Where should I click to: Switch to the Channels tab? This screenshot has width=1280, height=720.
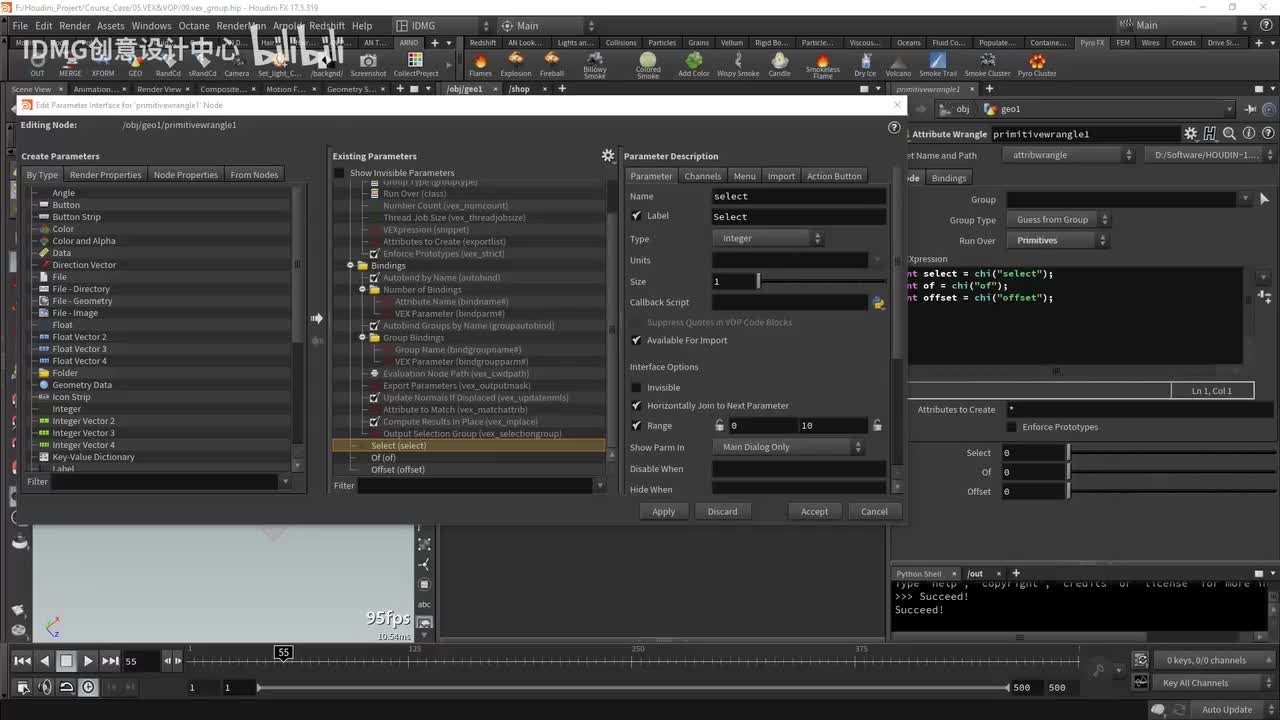pos(702,176)
